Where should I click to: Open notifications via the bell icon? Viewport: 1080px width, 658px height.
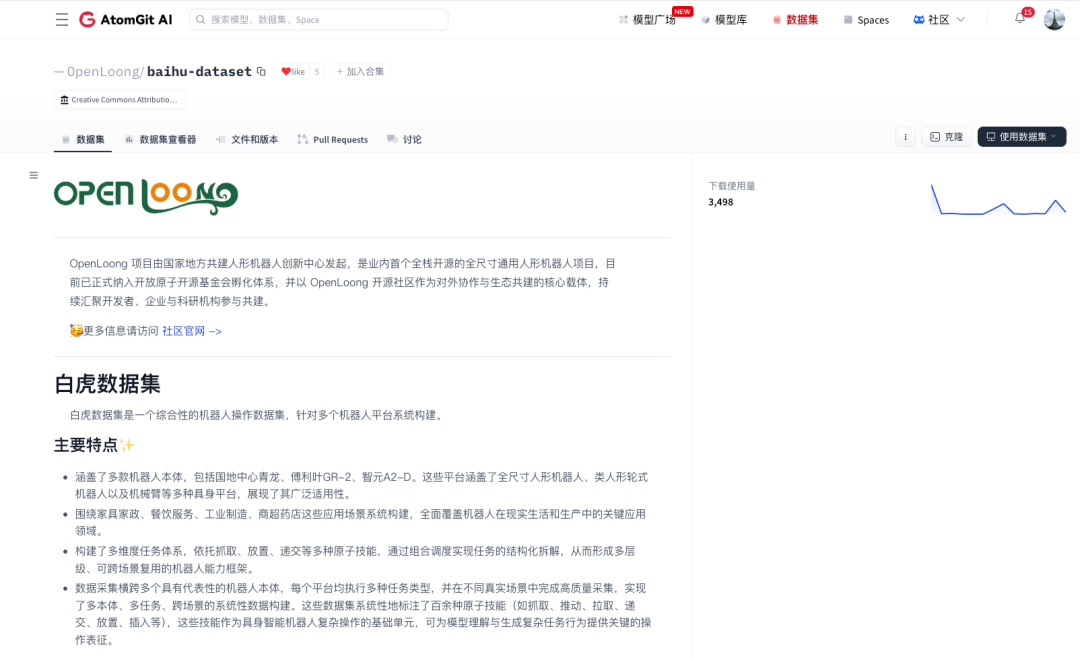point(1019,19)
